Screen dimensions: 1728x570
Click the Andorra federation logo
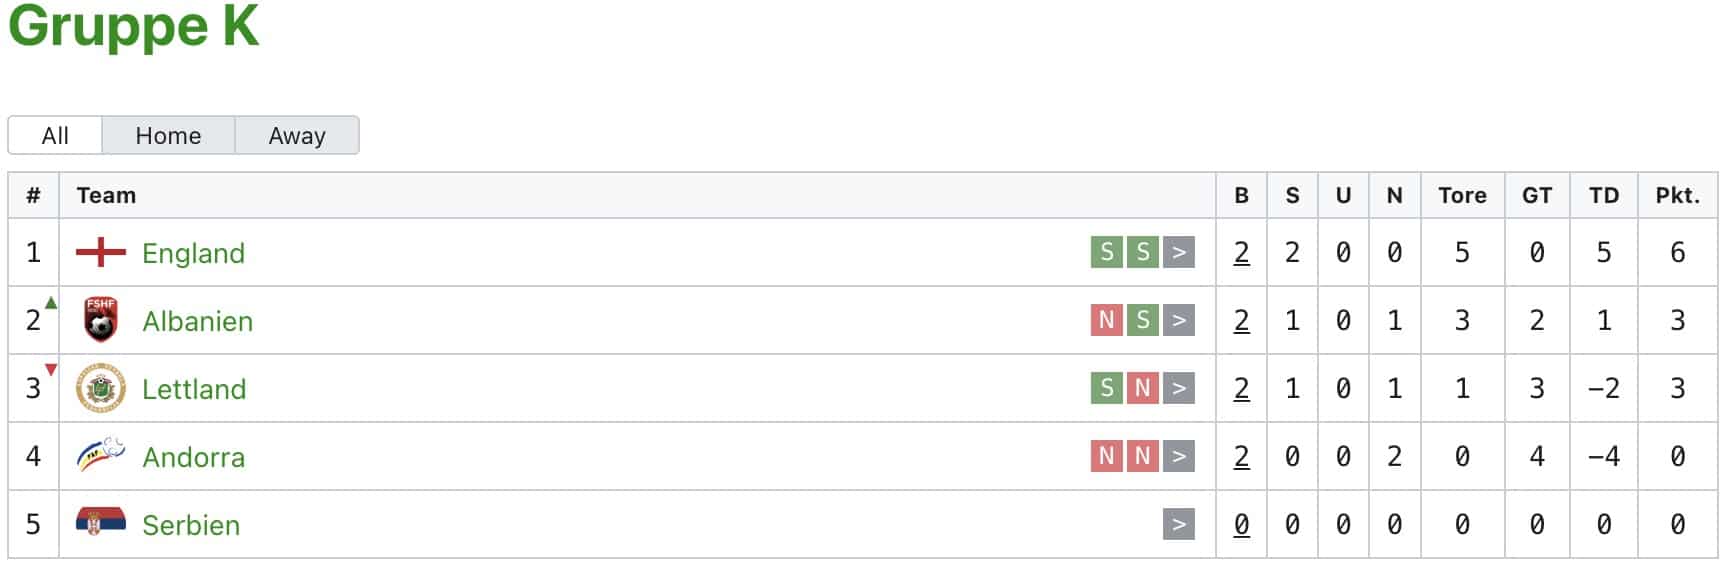[x=101, y=455]
